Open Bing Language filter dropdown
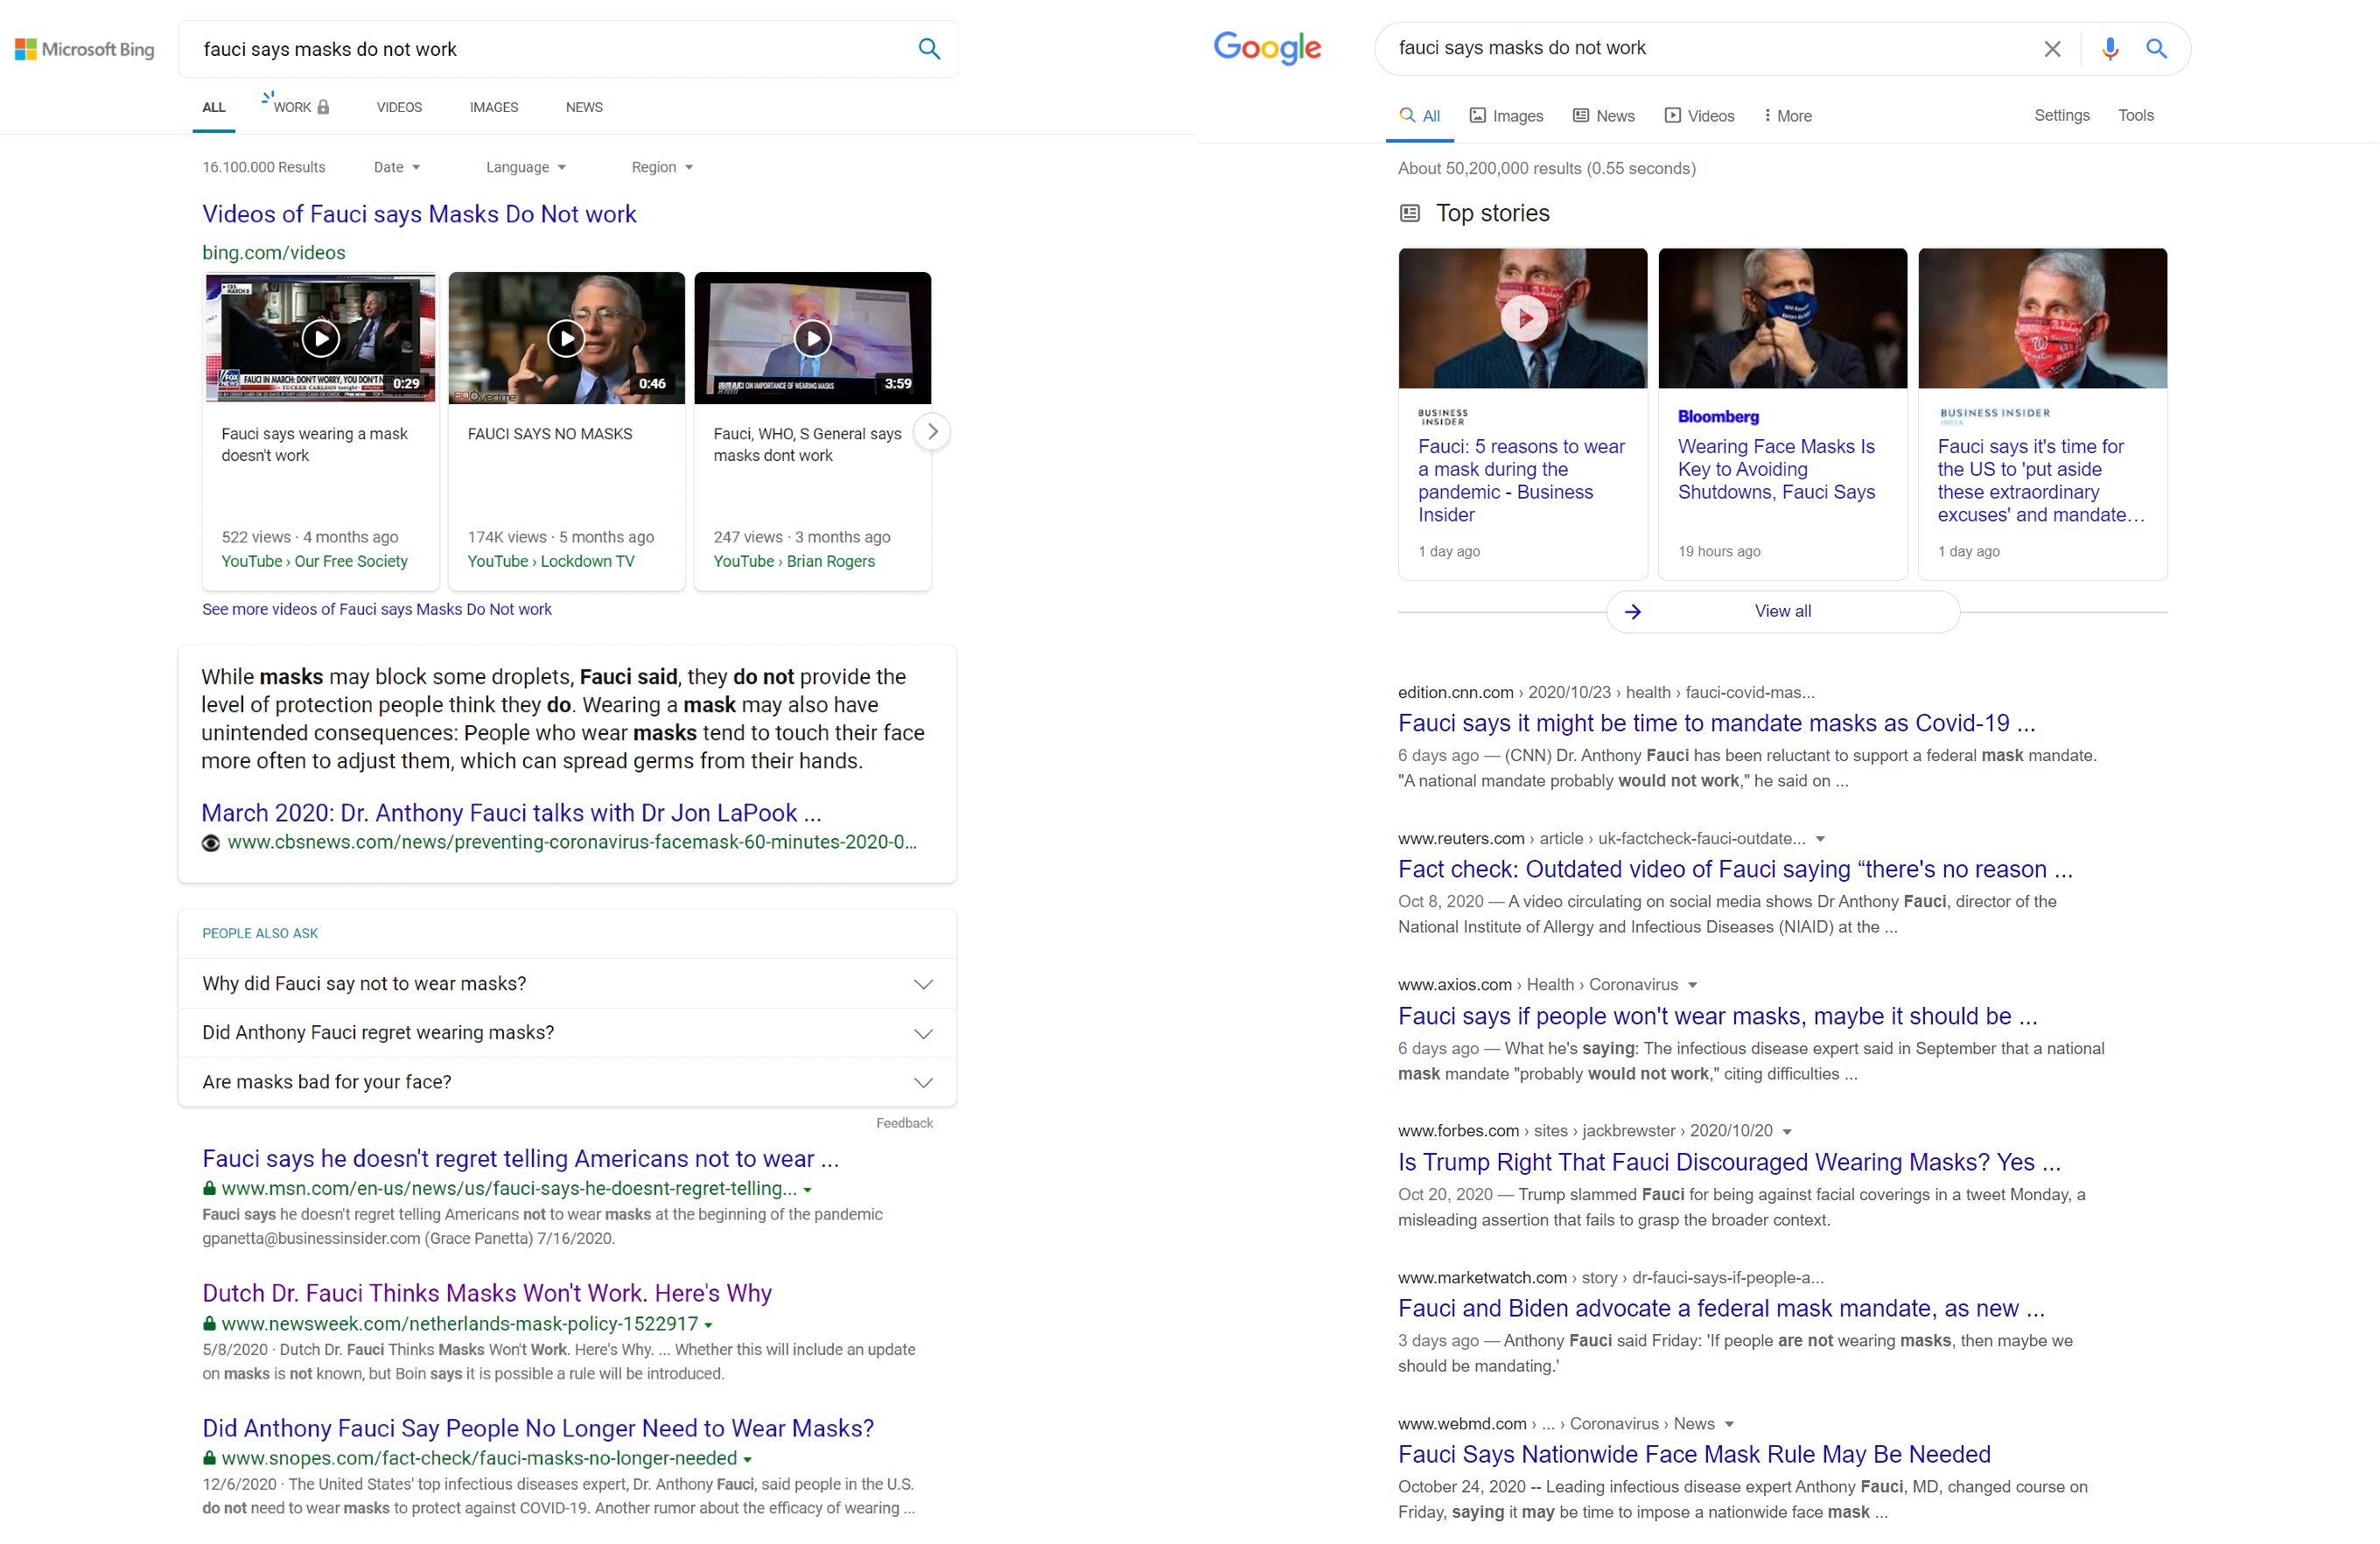 click(x=526, y=167)
